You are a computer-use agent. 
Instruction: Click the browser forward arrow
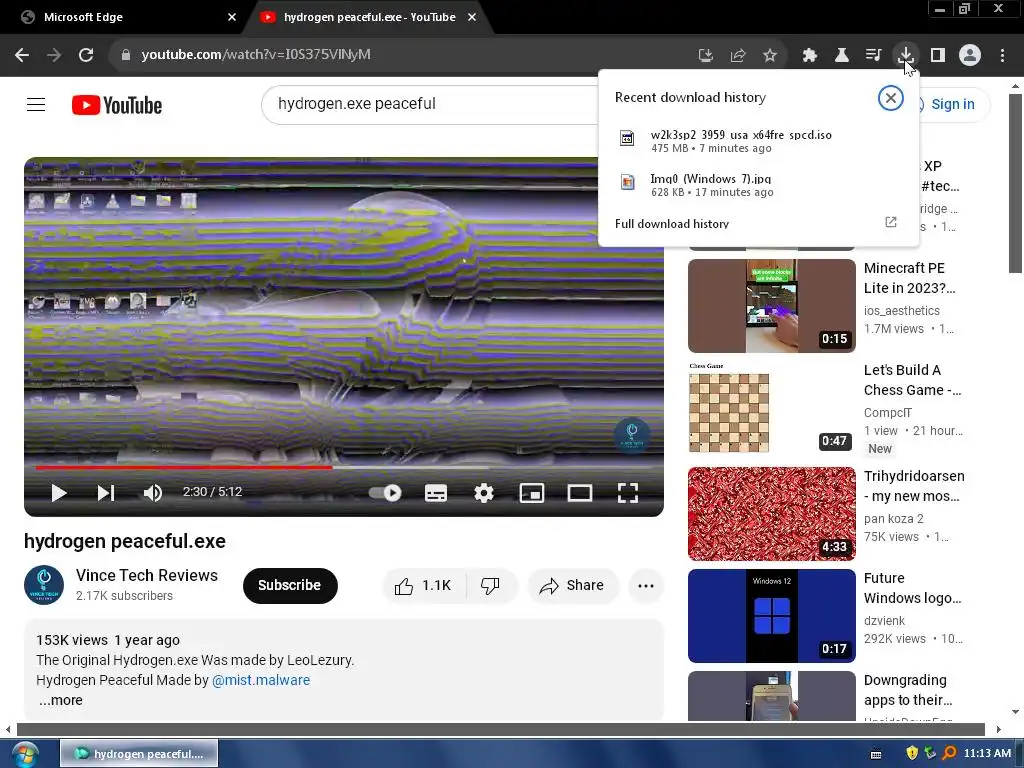coord(54,55)
